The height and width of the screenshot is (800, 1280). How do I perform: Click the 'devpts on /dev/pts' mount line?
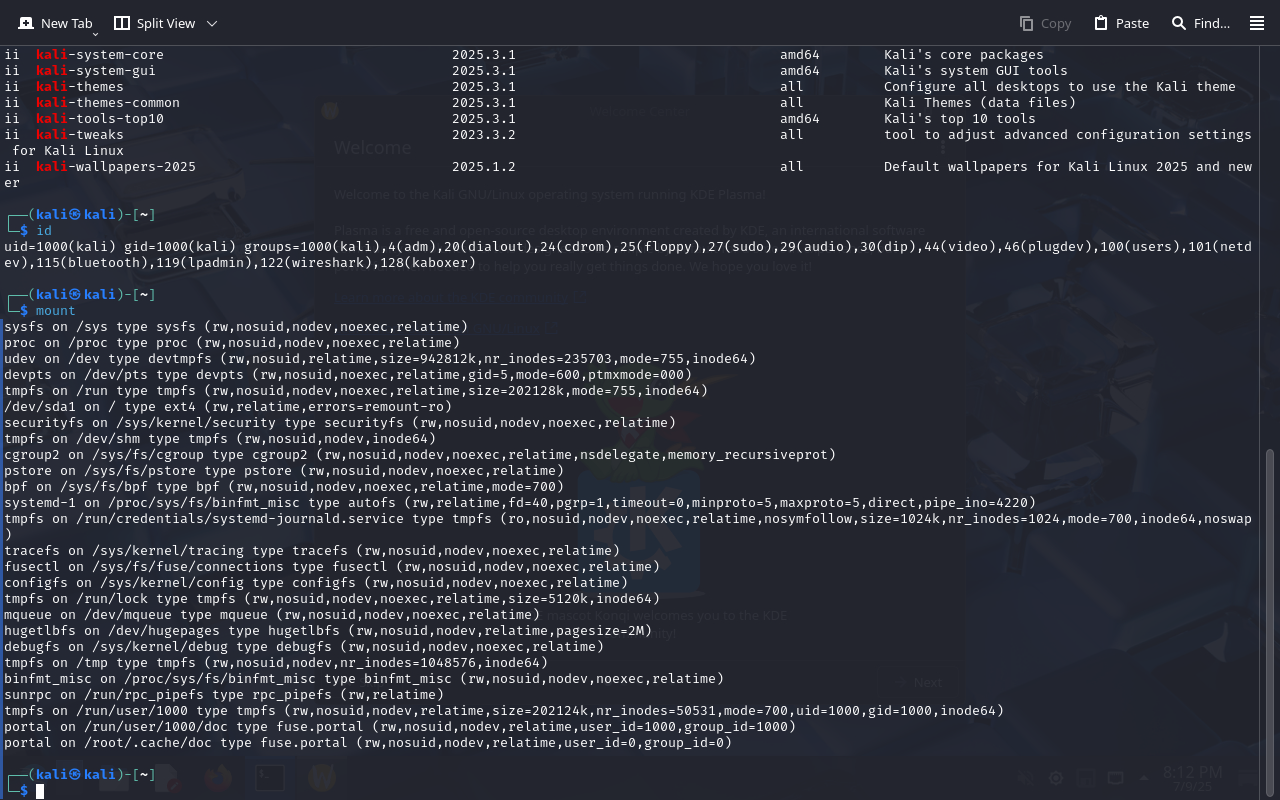(x=348, y=375)
